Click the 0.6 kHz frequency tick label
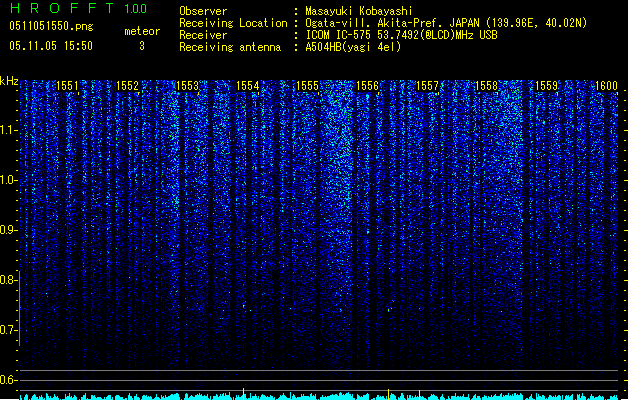The image size is (629, 400). (7, 380)
